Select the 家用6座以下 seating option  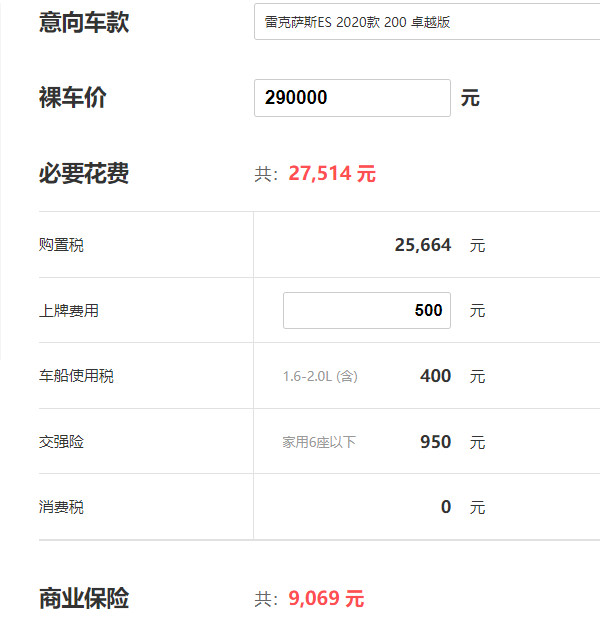click(x=319, y=442)
